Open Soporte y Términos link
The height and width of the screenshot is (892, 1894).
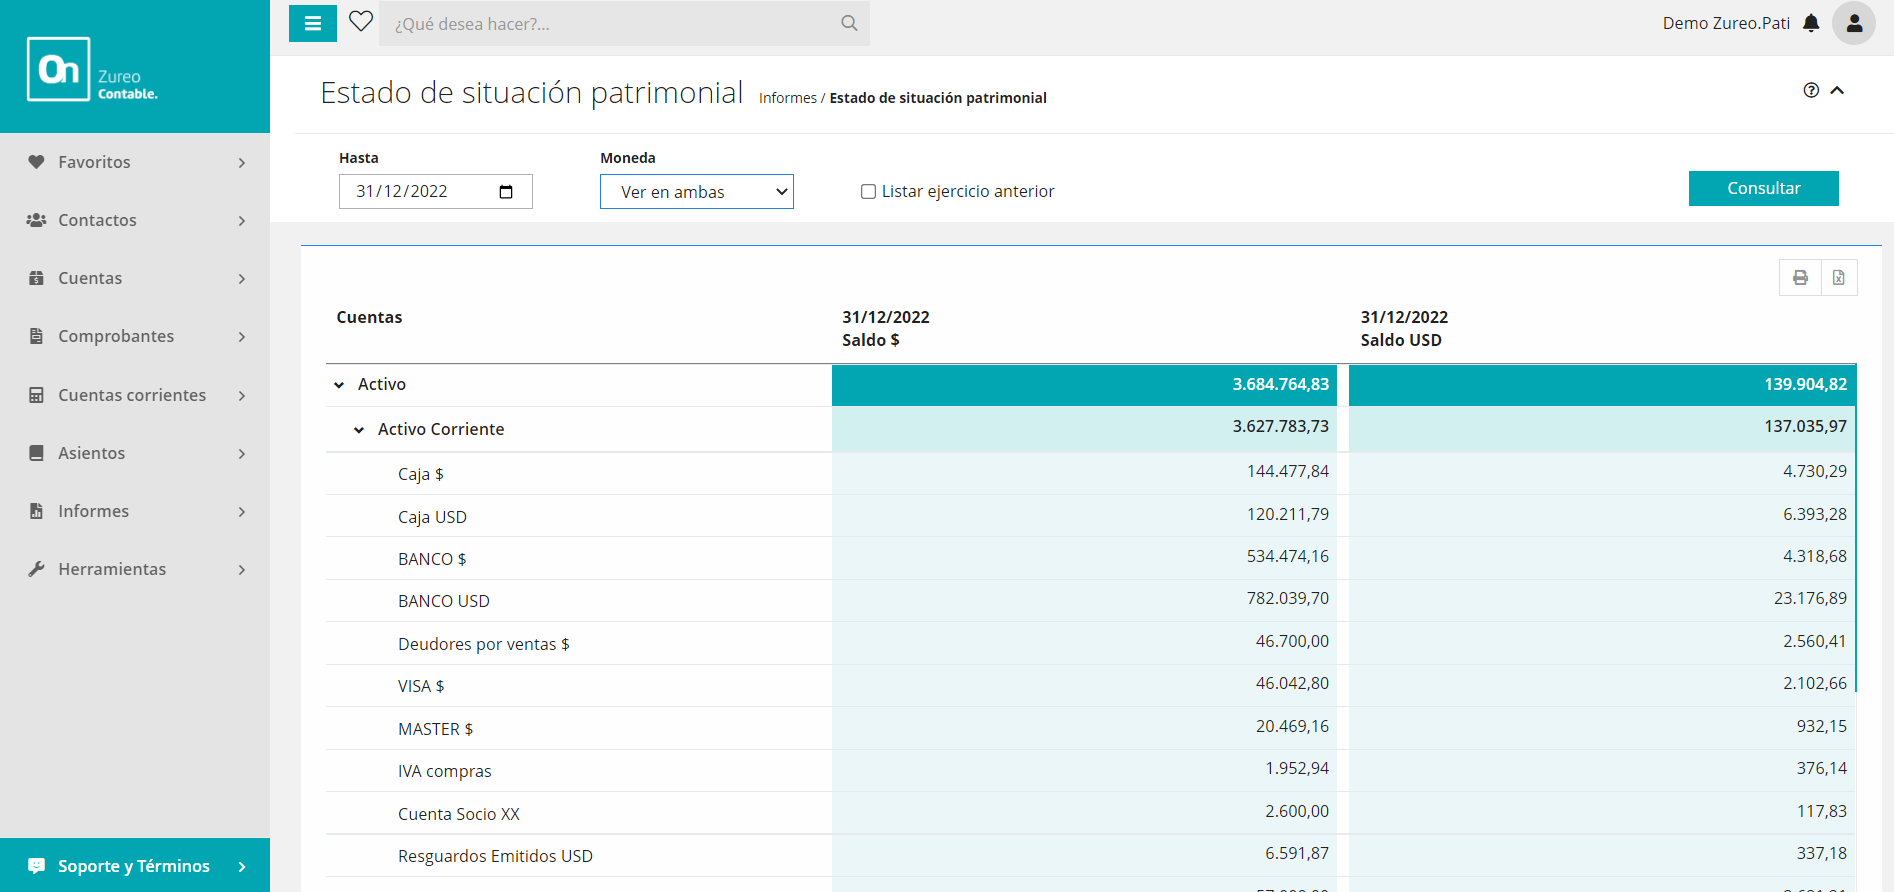(134, 866)
